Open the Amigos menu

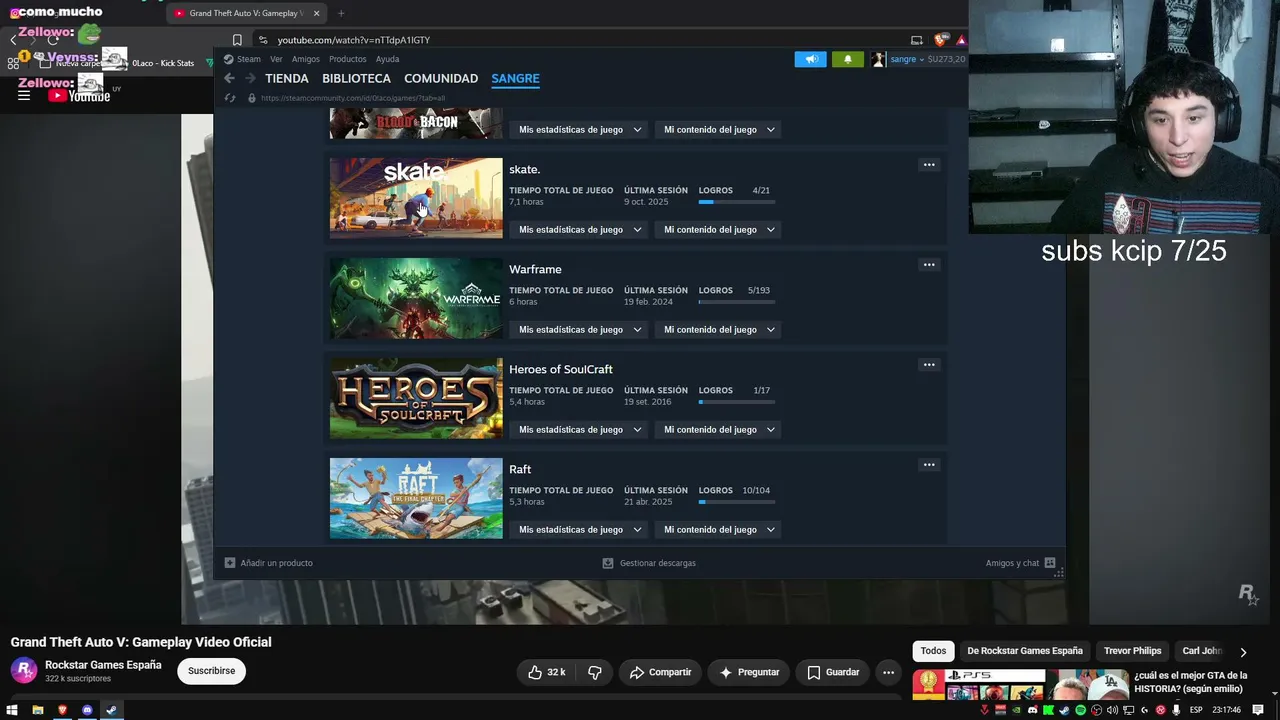click(306, 59)
